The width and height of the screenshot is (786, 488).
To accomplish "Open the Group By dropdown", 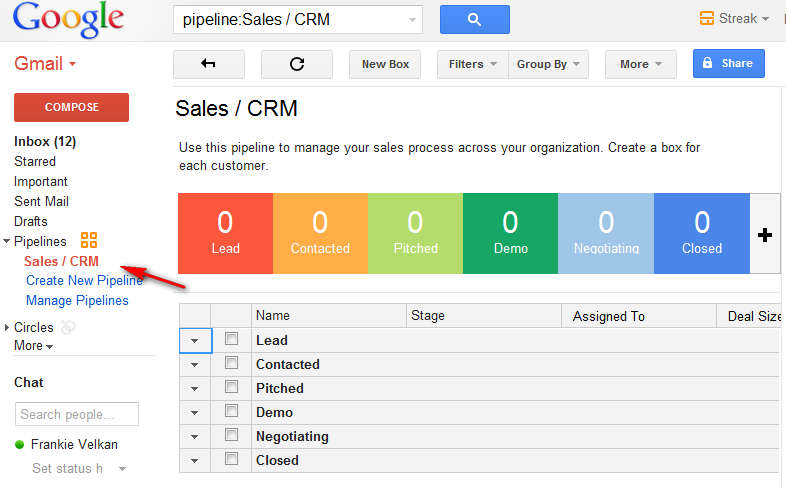I will [548, 64].
